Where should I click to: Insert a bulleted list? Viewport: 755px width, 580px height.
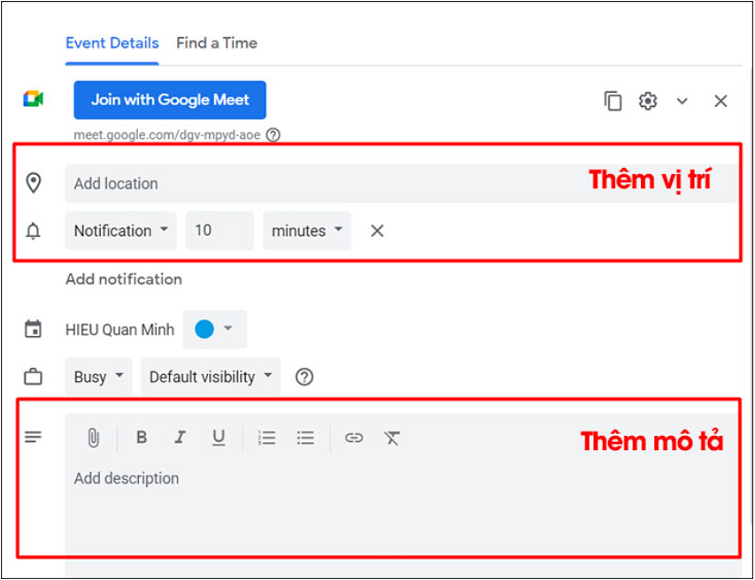305,438
